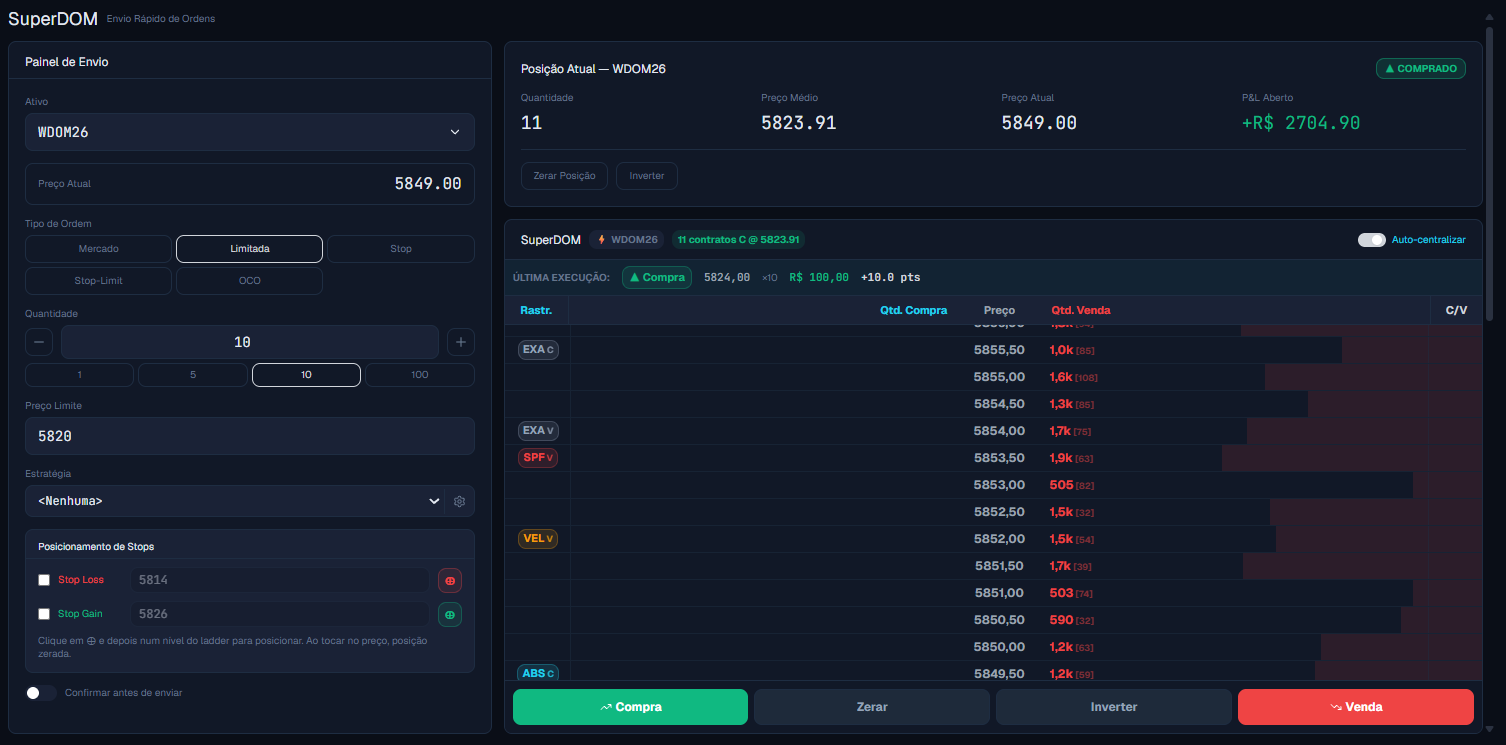Click the C/V column header
The height and width of the screenshot is (745, 1506).
click(1456, 310)
